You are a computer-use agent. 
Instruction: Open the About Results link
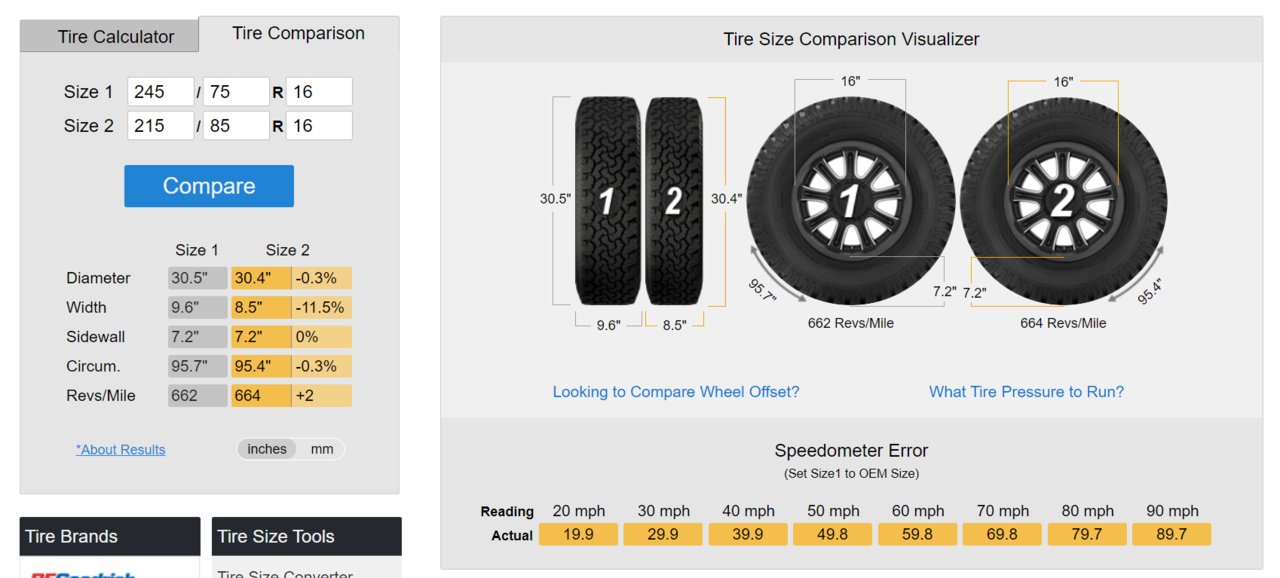click(121, 450)
